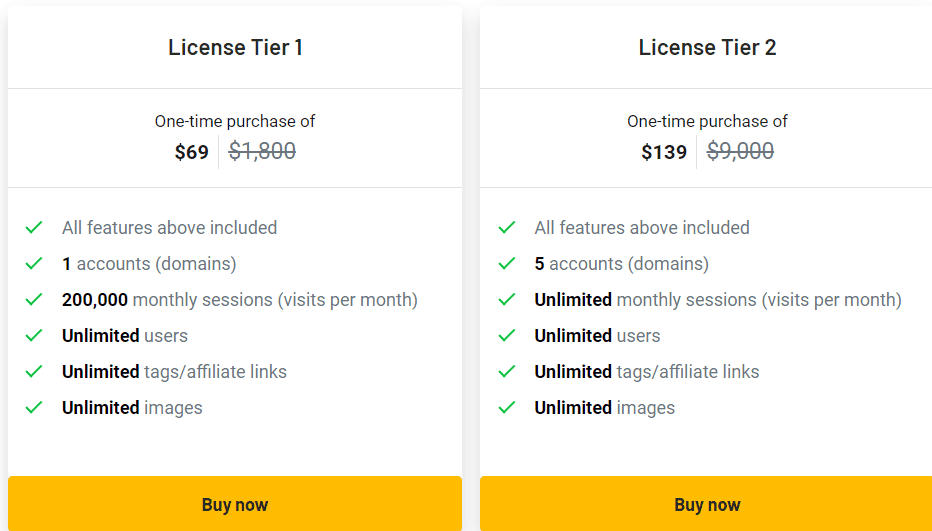
Task: Click Buy now for License Tier 2
Action: (x=707, y=504)
